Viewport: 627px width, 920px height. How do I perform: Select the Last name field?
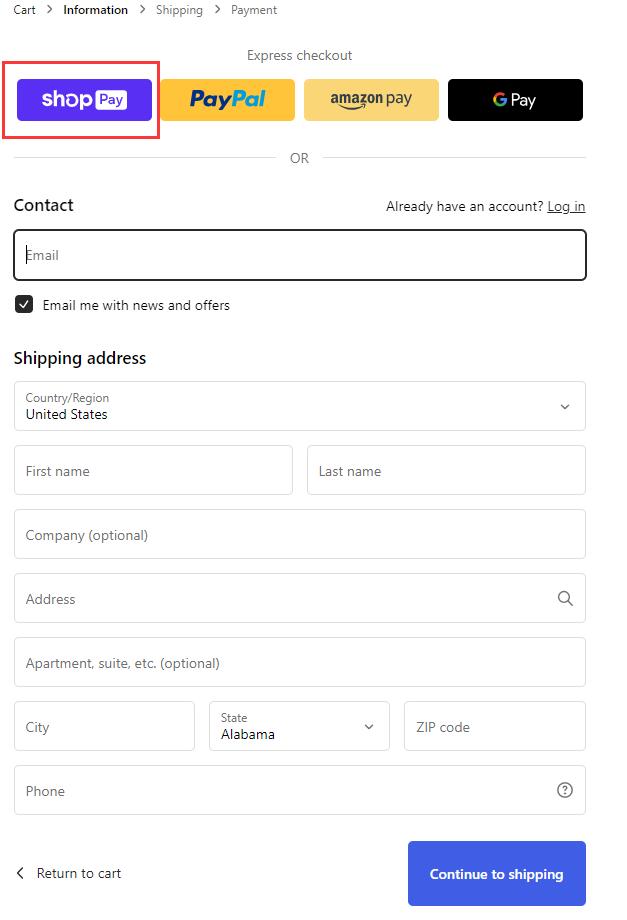tap(446, 471)
